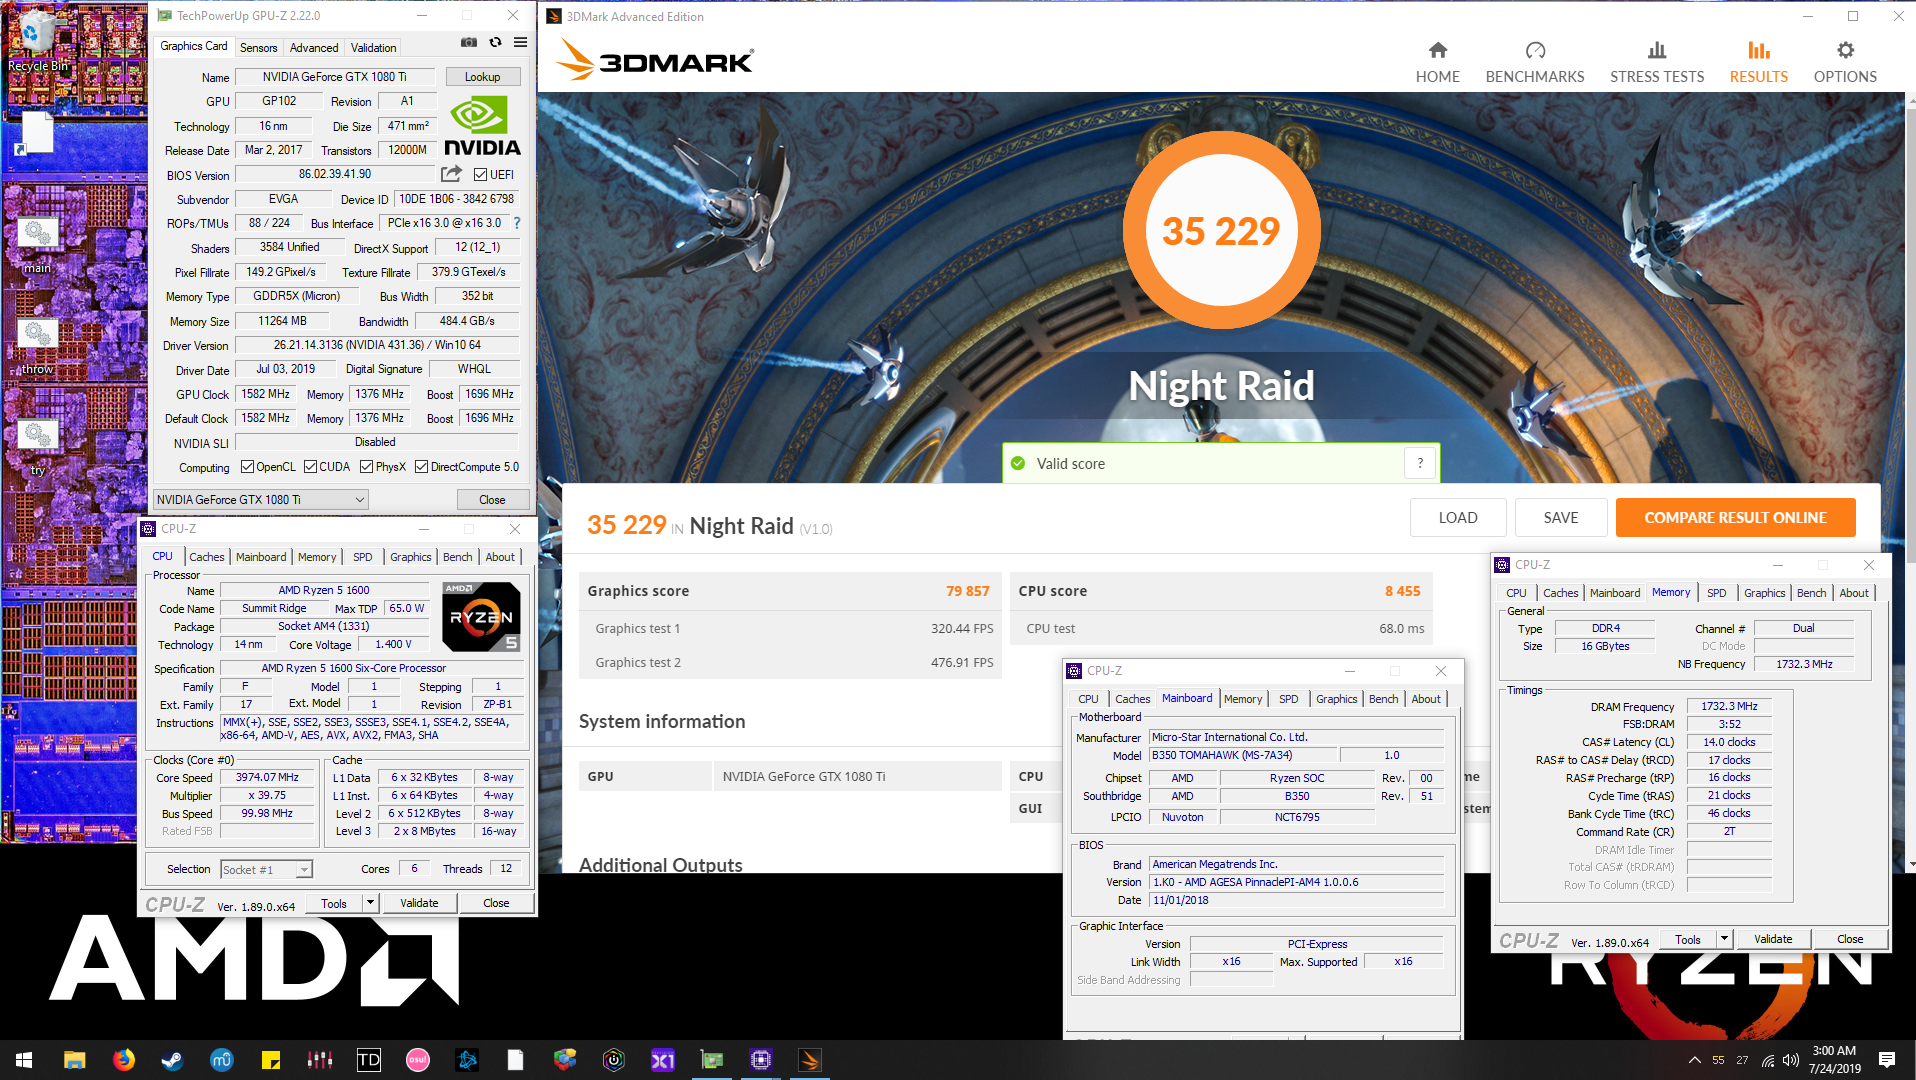Click the Lookup button in GPU-Z
1916x1080 pixels.
pyautogui.click(x=482, y=77)
